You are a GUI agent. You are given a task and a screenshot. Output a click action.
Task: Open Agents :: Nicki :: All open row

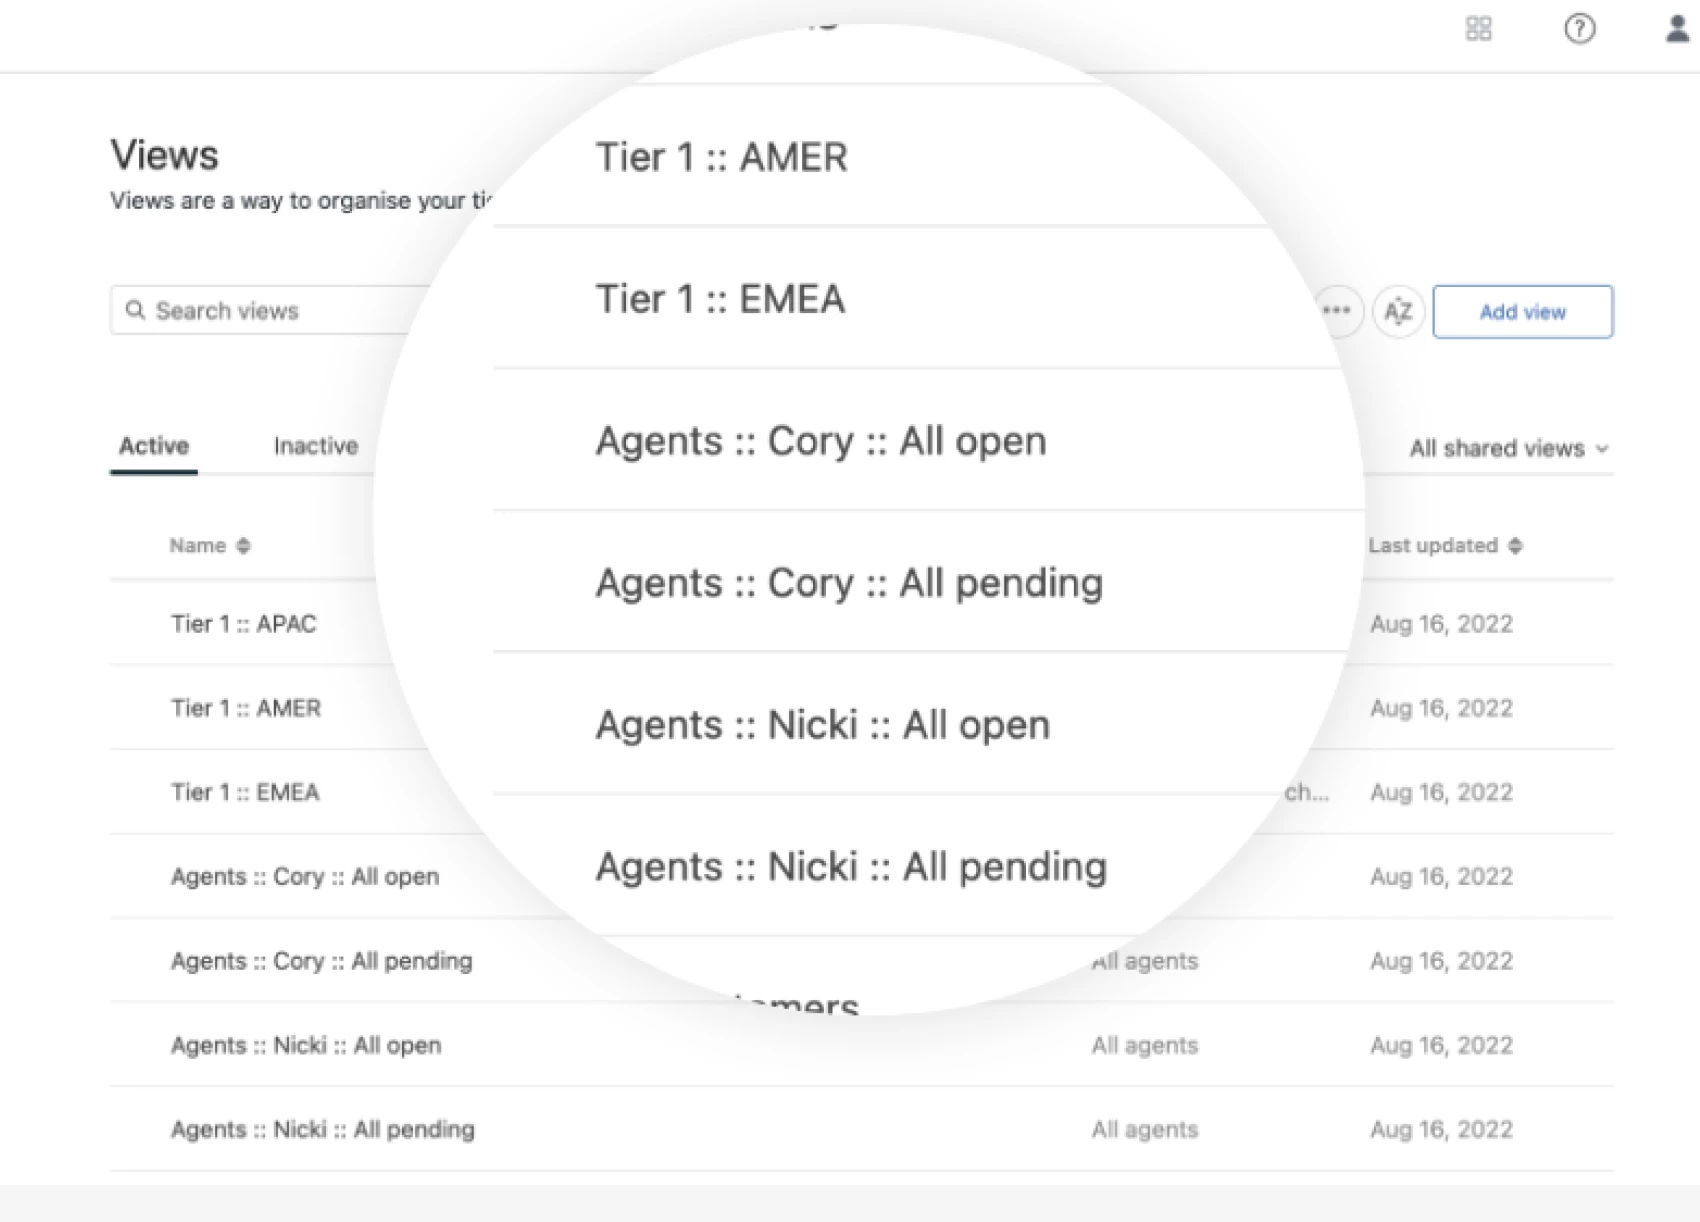pyautogui.click(x=305, y=1045)
